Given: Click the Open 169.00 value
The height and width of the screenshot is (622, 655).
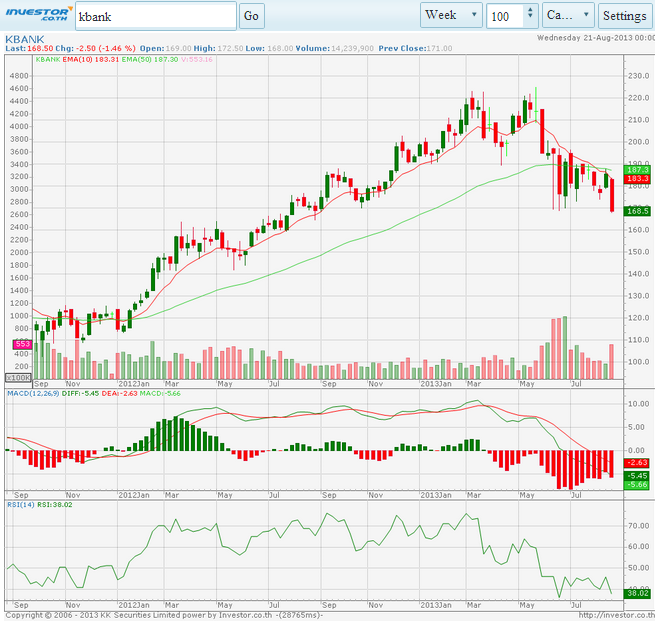Looking at the screenshot, I should click(179, 48).
